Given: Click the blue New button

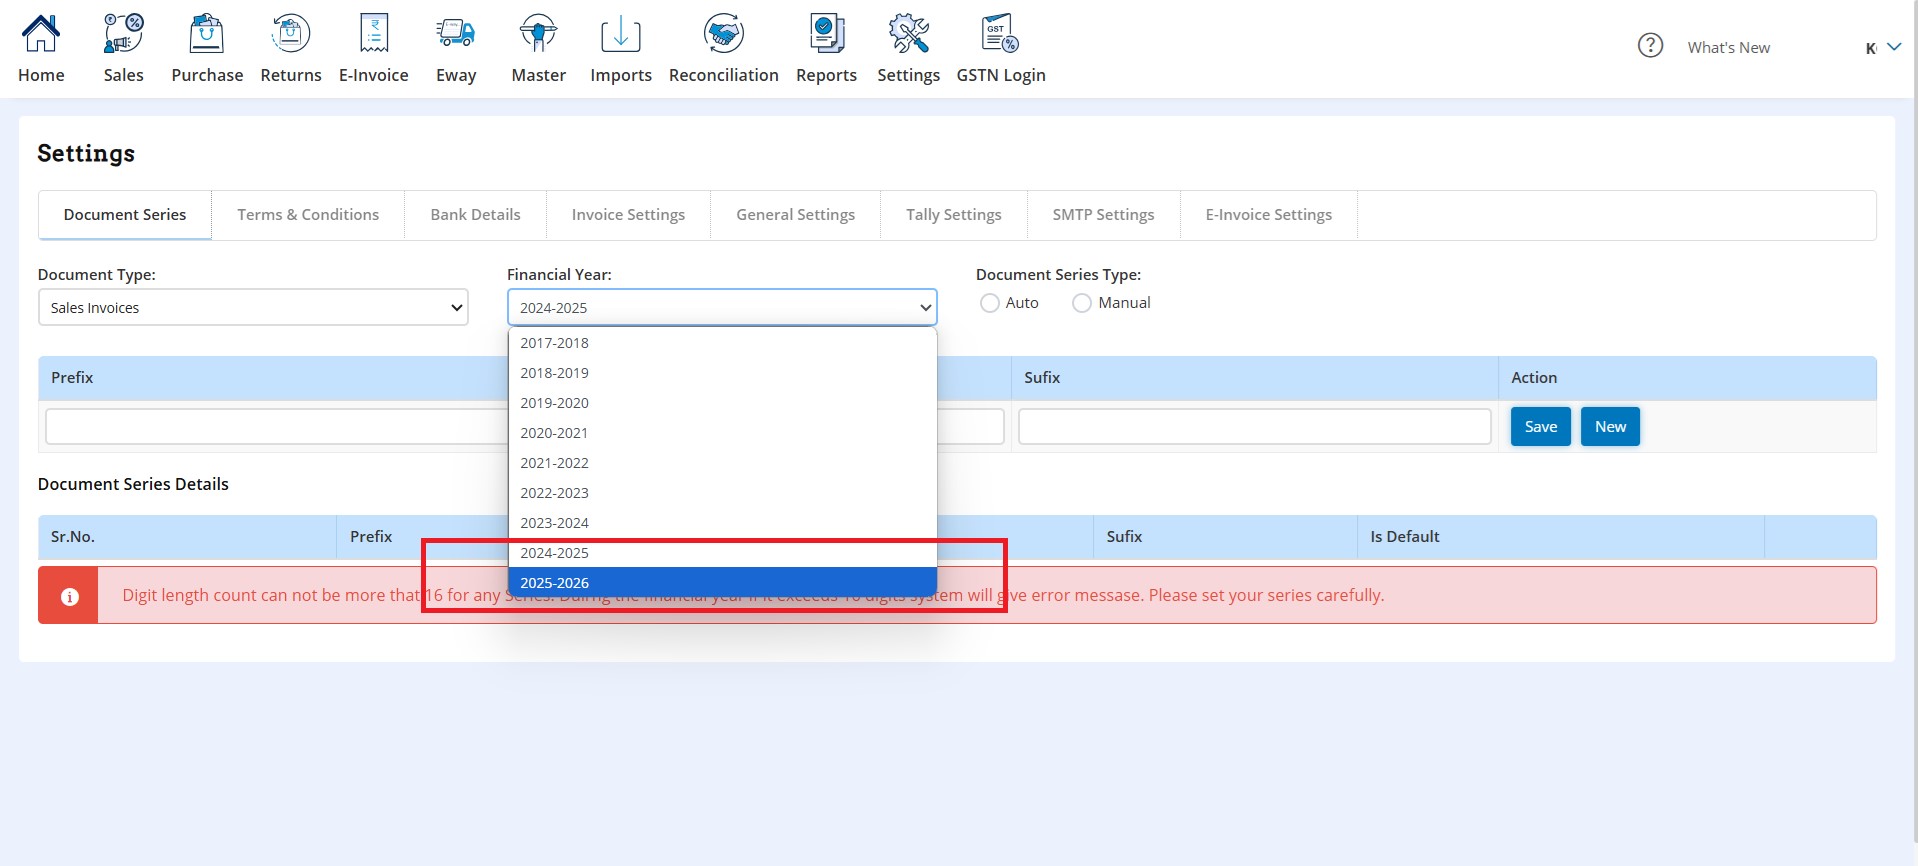Looking at the screenshot, I should [1610, 427].
